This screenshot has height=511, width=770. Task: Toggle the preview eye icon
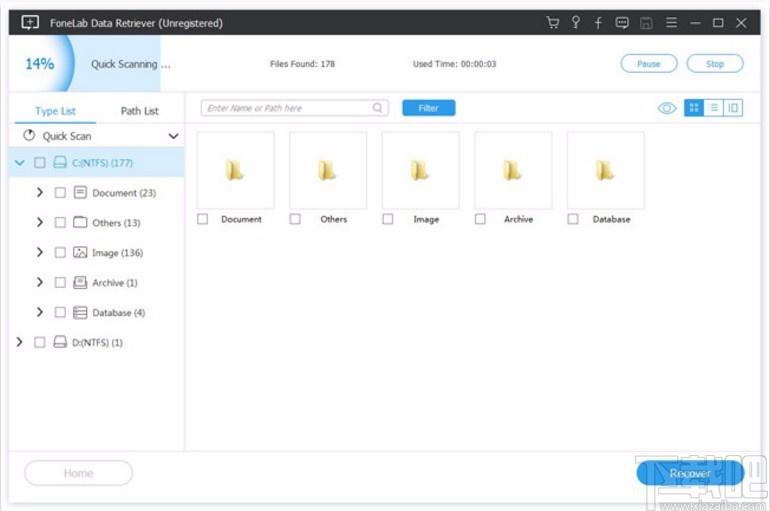pos(666,108)
